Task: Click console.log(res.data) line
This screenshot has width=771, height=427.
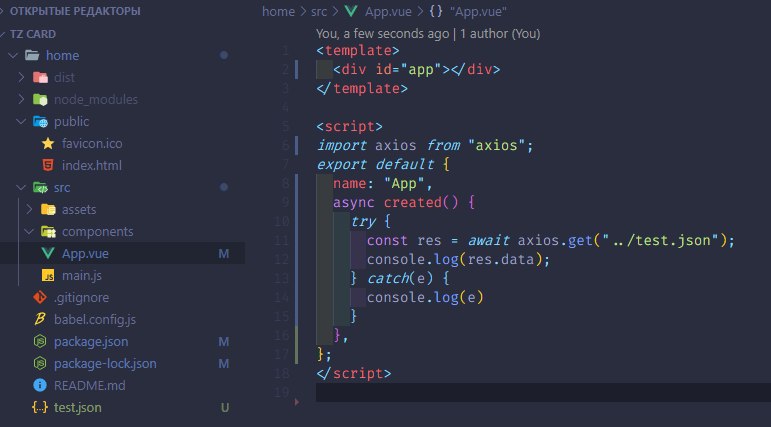Action: point(458,259)
